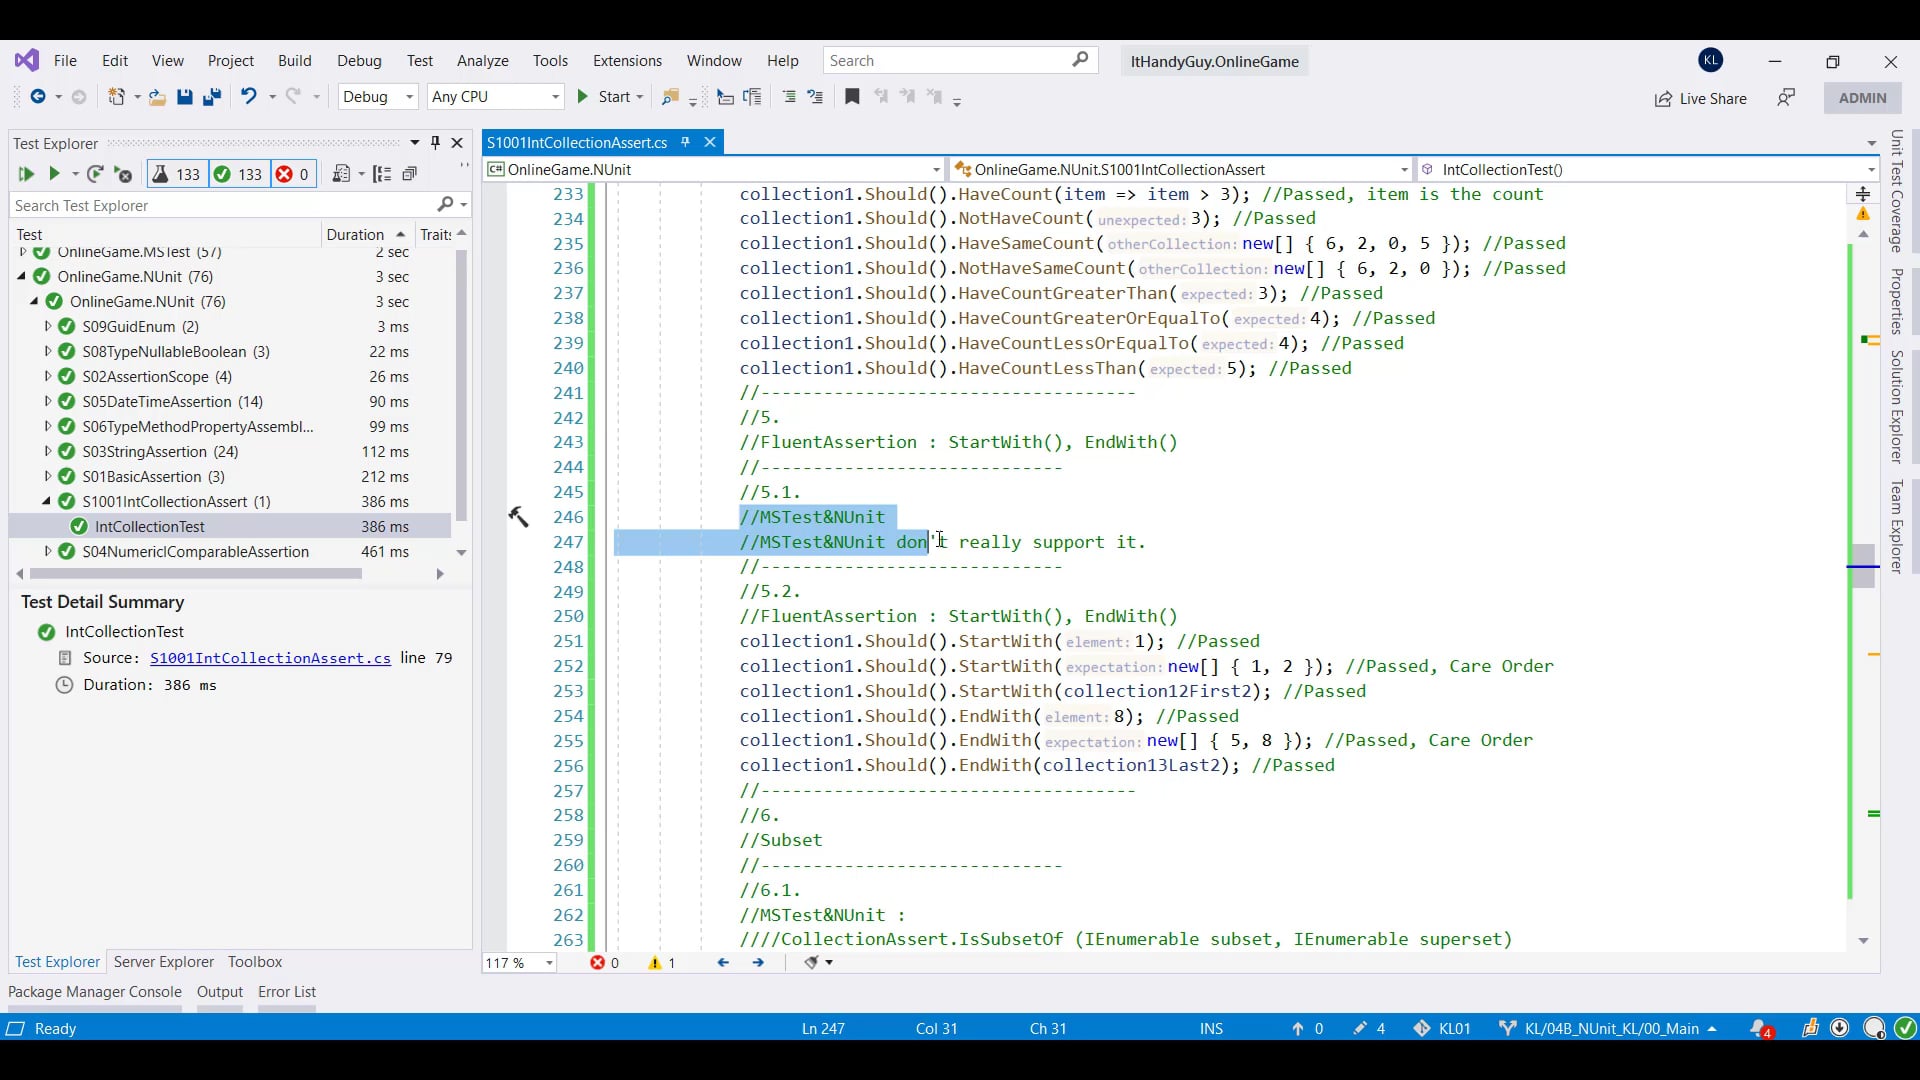1920x1080 pixels.
Task: Toggle a bookmark in the toolbar
Action: click(852, 97)
